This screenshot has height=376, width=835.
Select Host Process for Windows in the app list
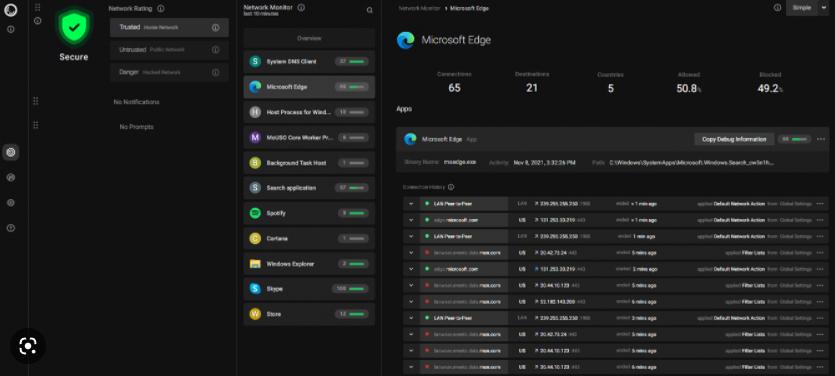(x=309, y=112)
